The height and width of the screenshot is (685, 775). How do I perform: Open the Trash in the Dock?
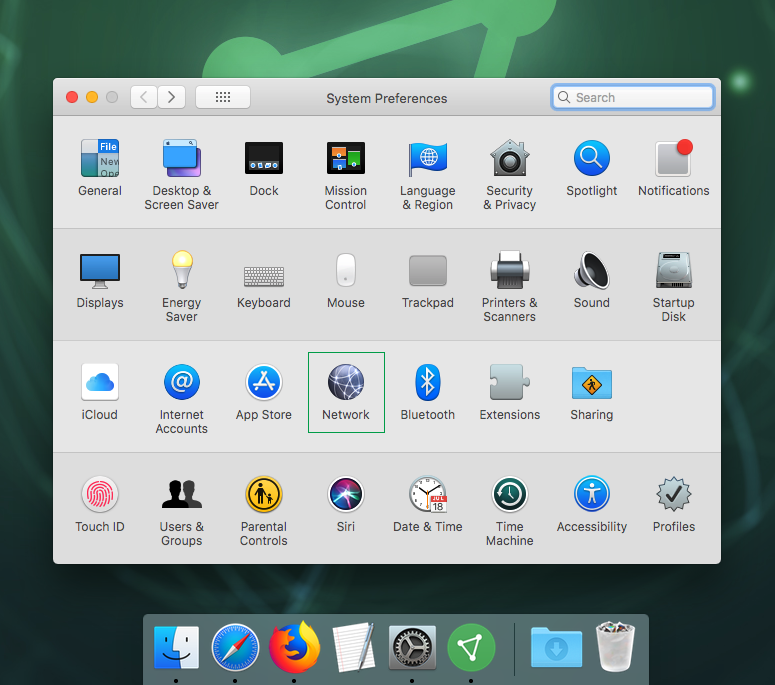point(615,647)
